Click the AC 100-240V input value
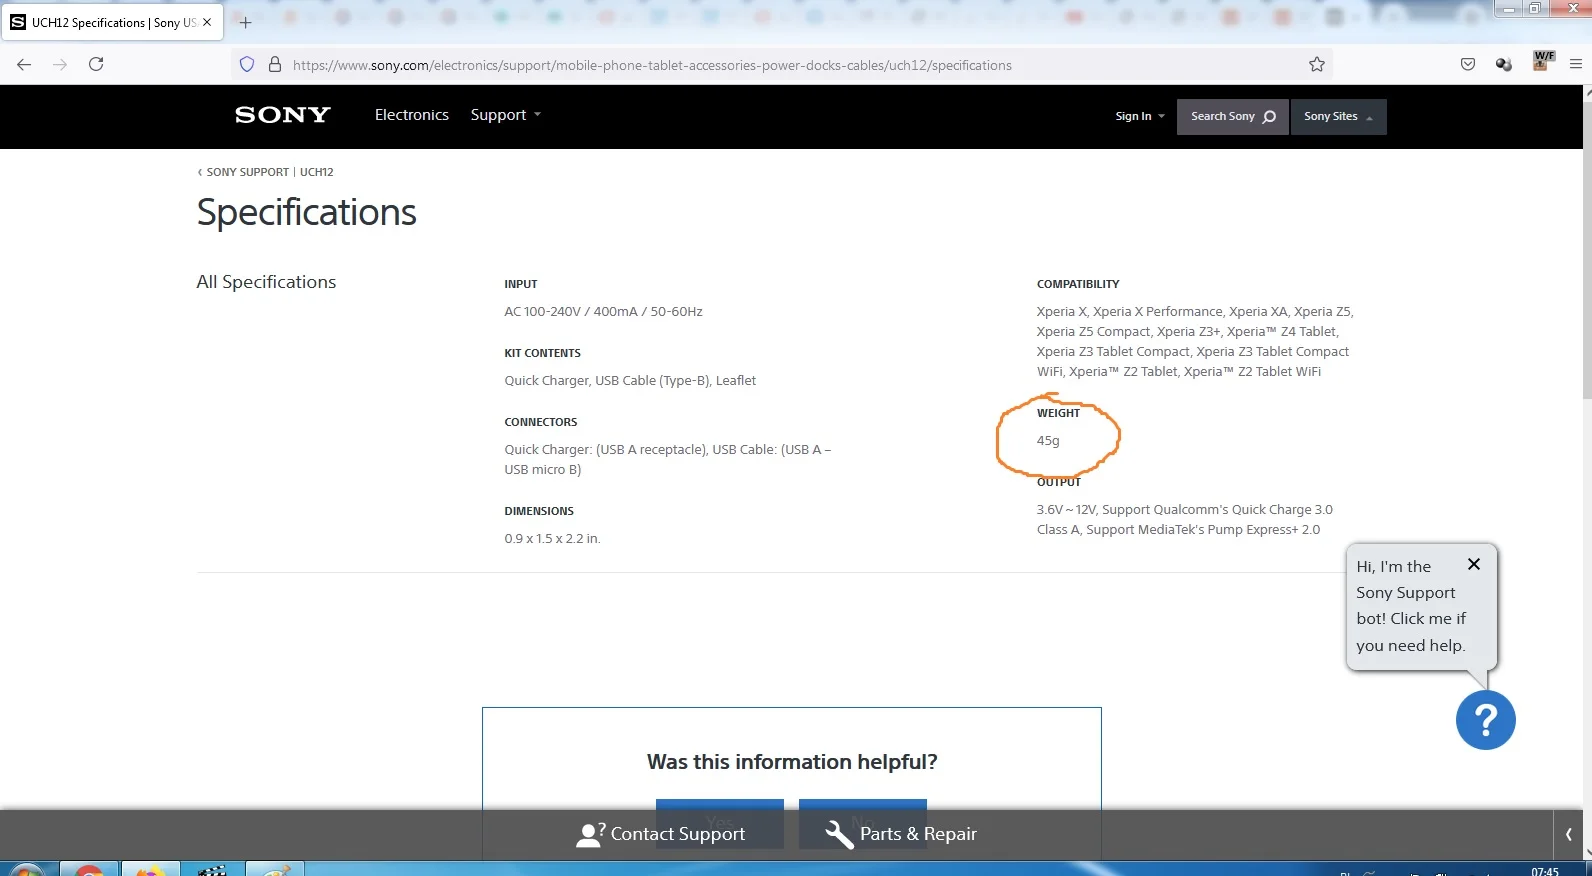 [603, 312]
